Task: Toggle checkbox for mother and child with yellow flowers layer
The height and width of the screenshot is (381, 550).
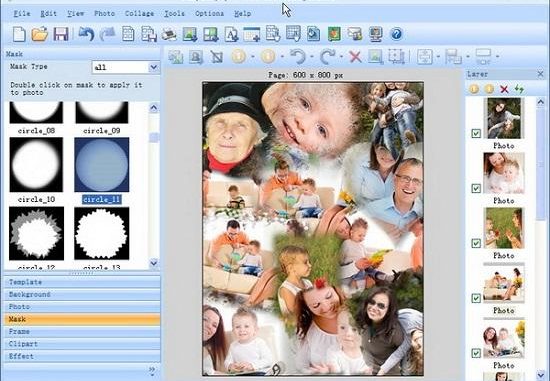Action: (476, 353)
